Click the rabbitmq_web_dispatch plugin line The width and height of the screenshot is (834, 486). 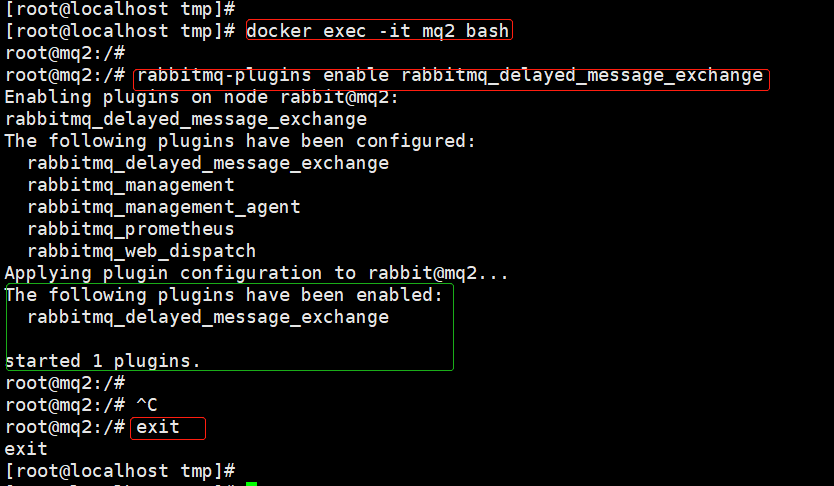tap(141, 251)
